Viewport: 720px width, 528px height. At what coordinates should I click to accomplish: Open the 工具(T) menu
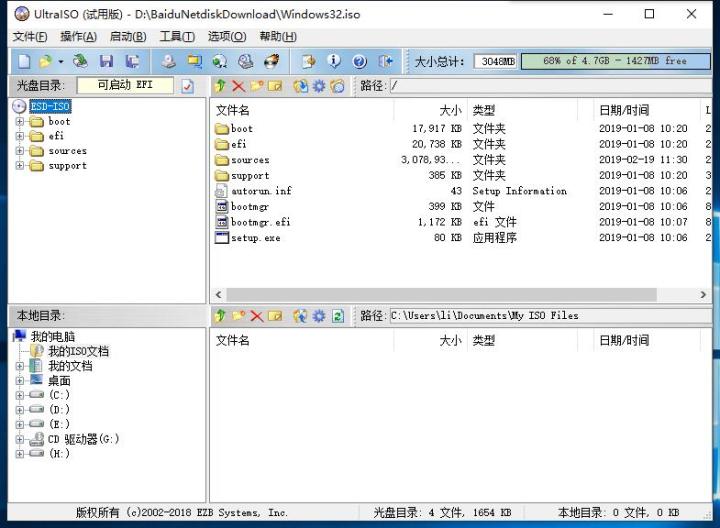(x=177, y=36)
